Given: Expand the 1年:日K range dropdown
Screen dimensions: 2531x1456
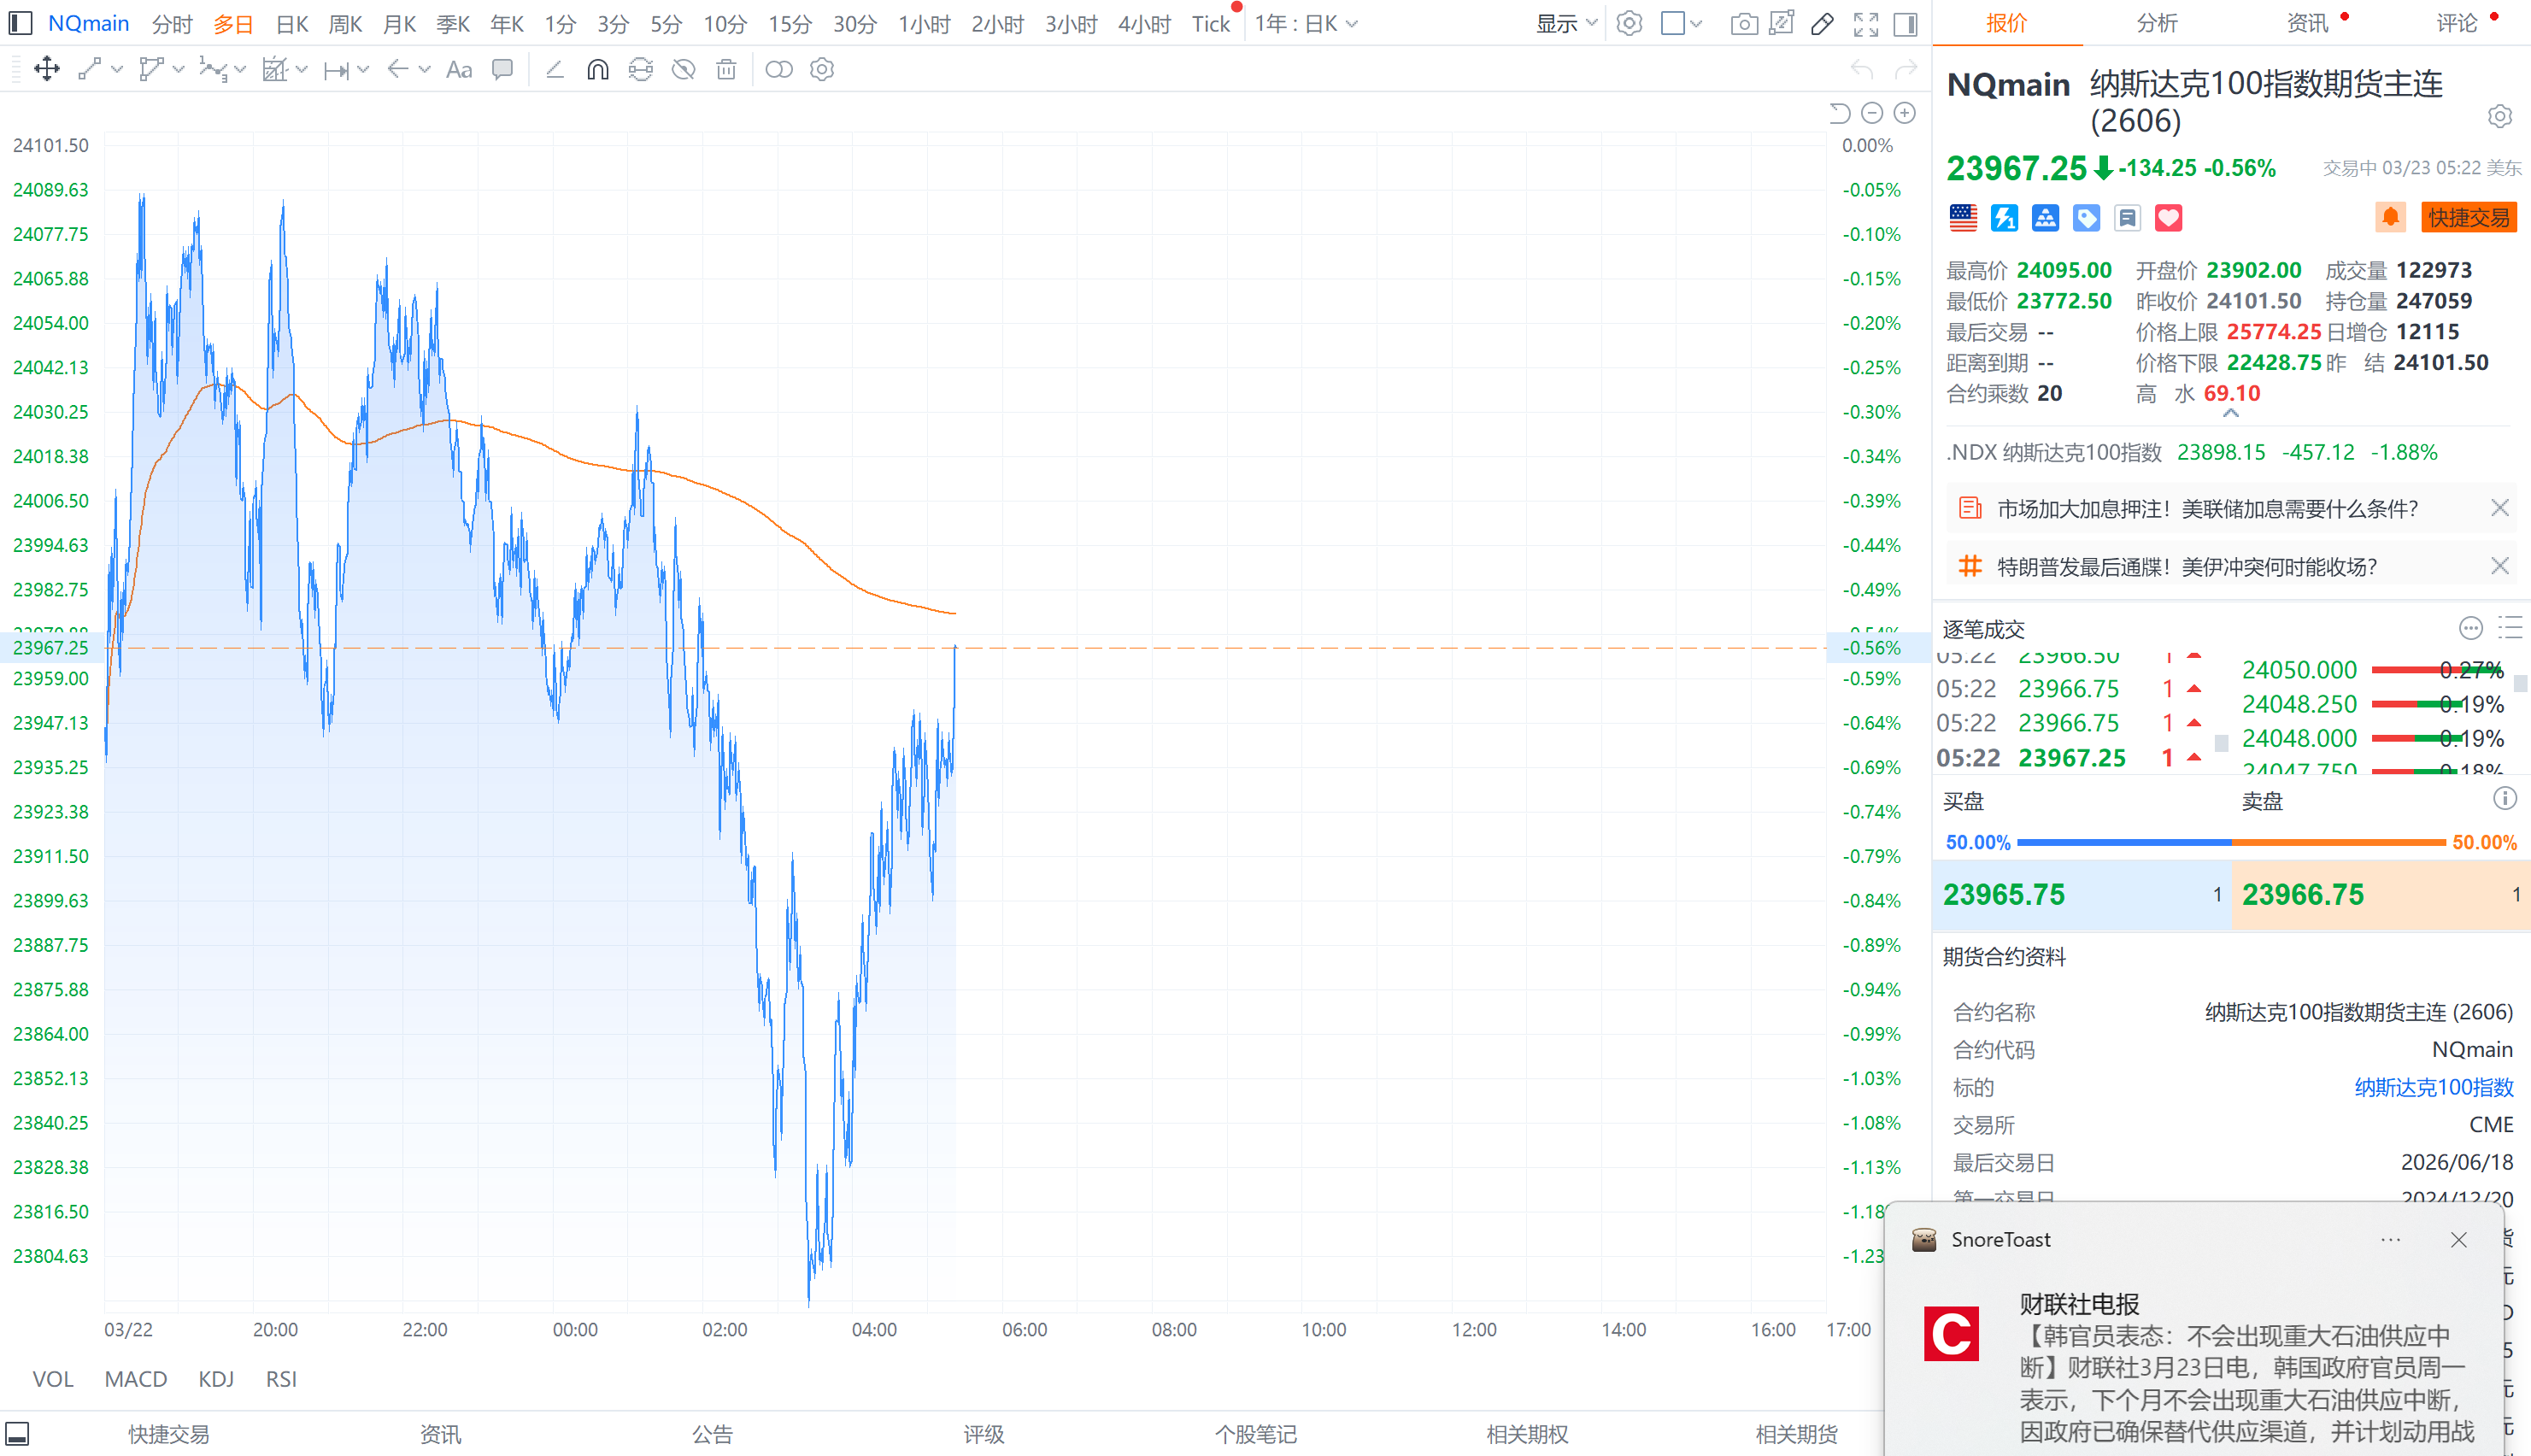Looking at the screenshot, I should [1306, 24].
